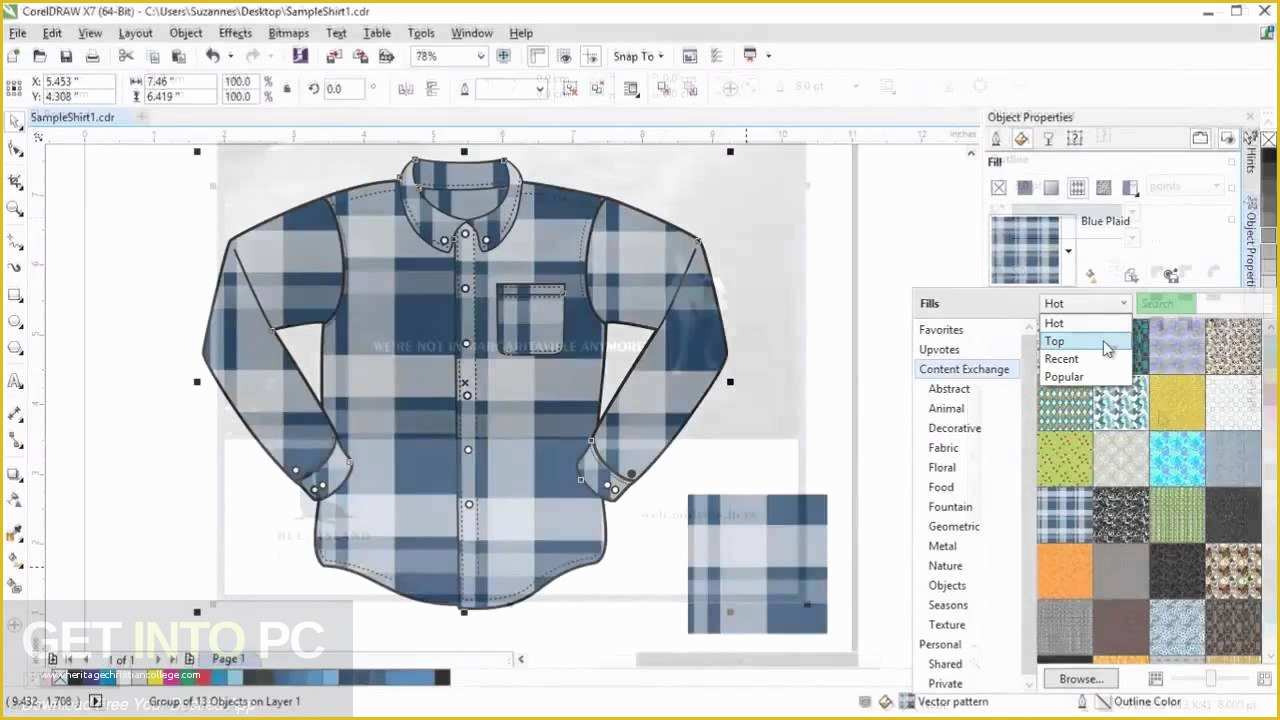Toggle the lock ratio padlock
The height and width of the screenshot is (720, 1280).
pos(288,88)
